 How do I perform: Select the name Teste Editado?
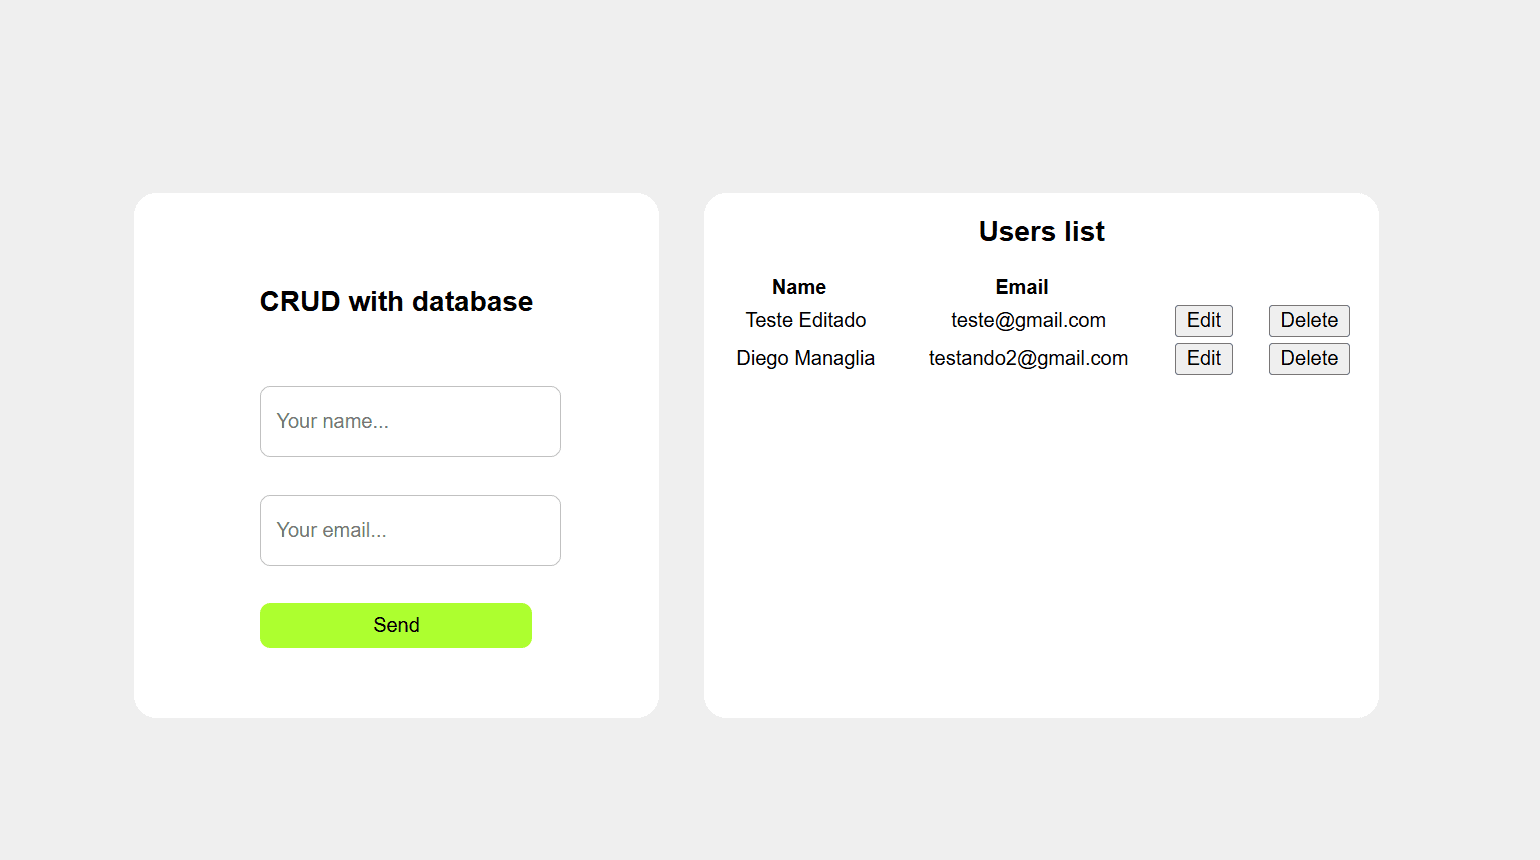805,320
